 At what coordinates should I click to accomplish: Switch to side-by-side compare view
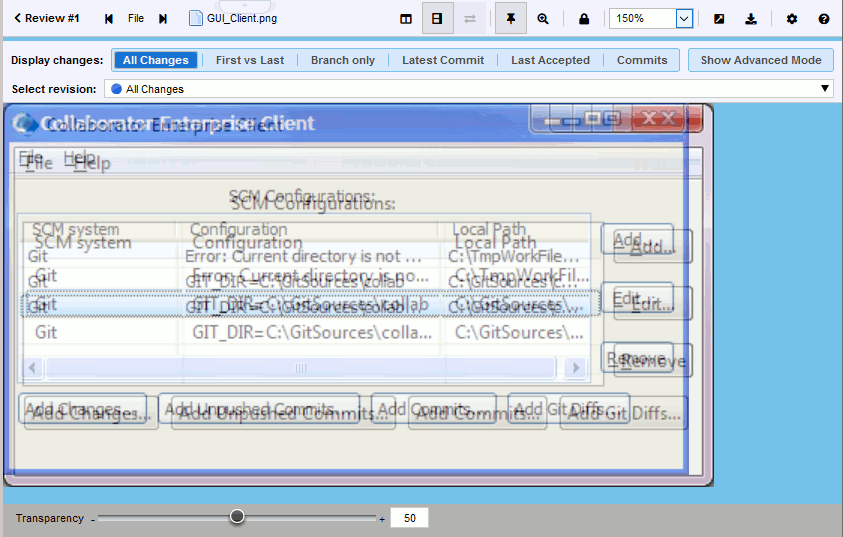pyautogui.click(x=405, y=18)
